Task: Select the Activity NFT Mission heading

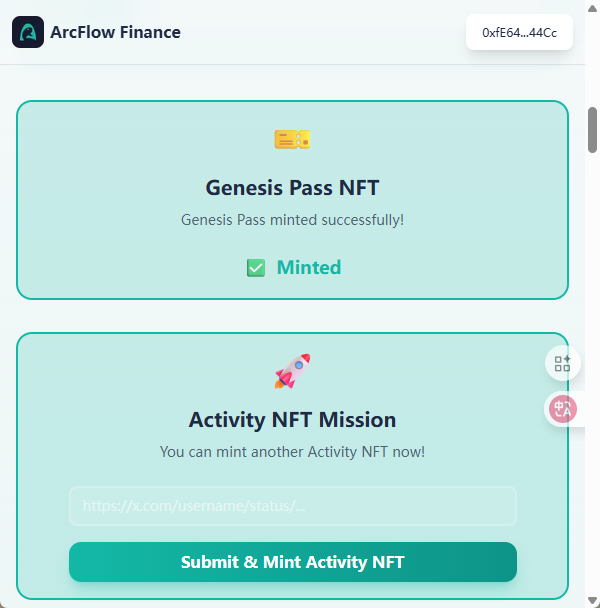Action: click(292, 420)
